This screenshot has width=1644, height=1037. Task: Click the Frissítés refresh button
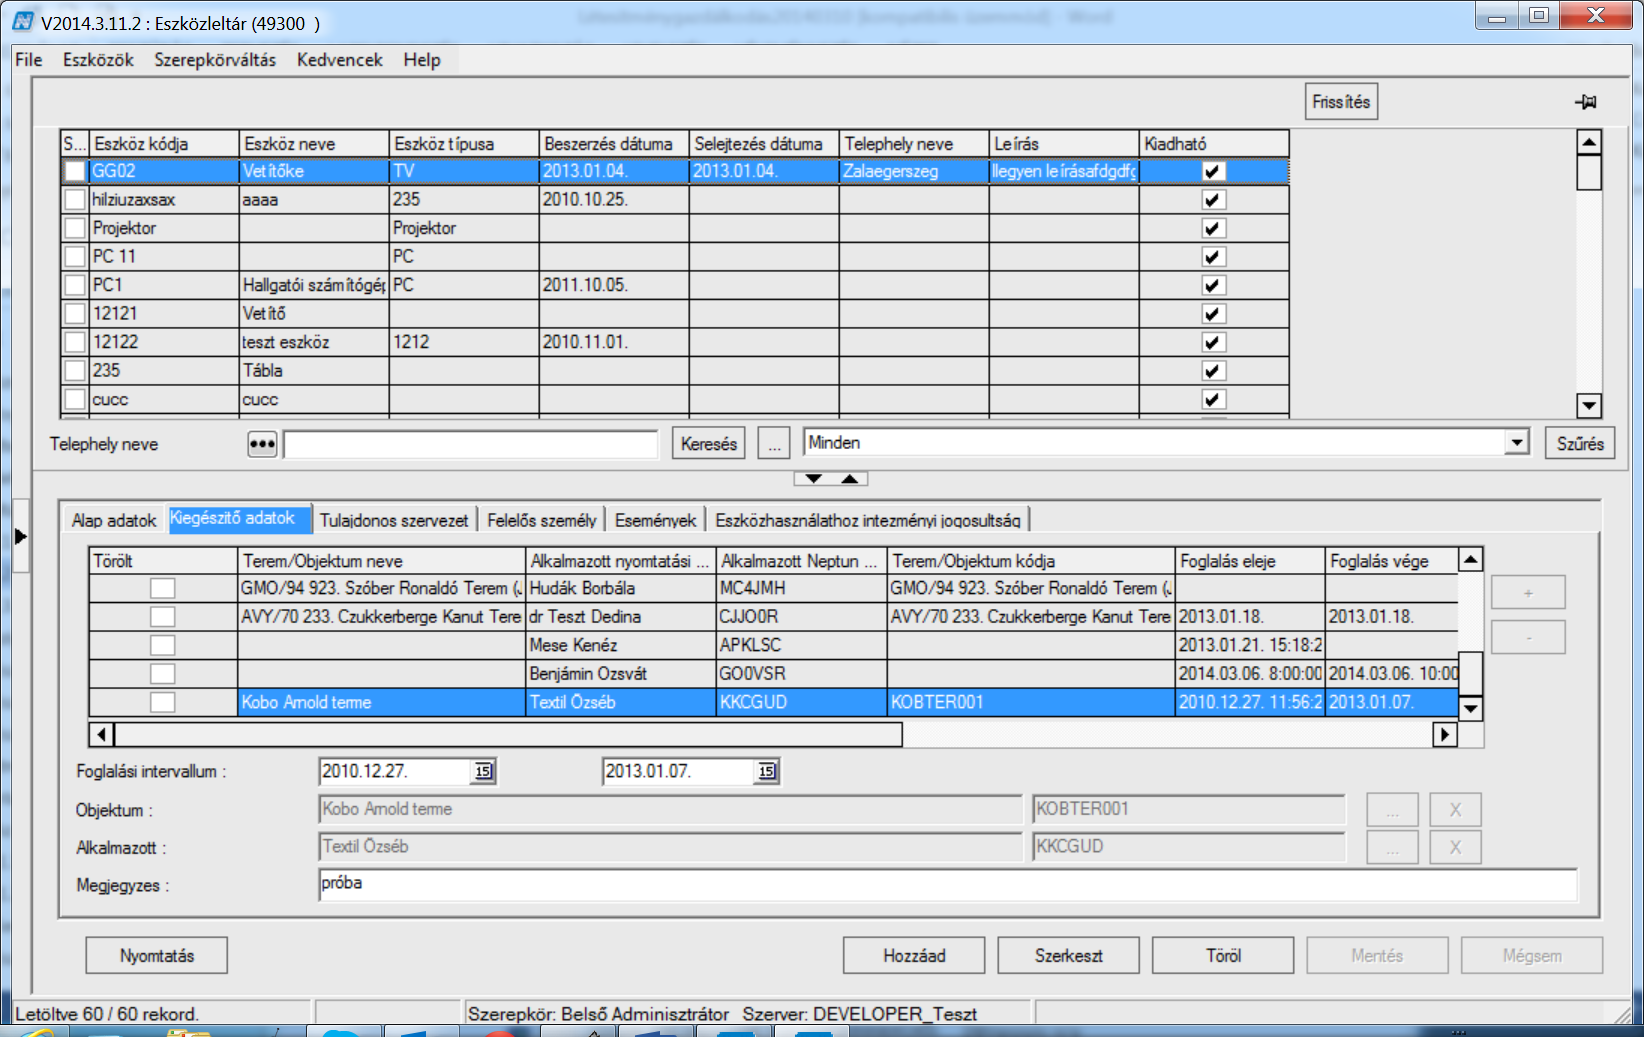(x=1341, y=102)
